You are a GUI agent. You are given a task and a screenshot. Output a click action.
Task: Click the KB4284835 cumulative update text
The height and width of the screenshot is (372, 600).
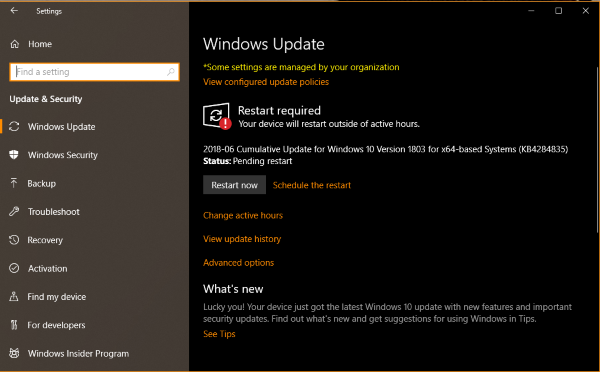click(x=385, y=149)
